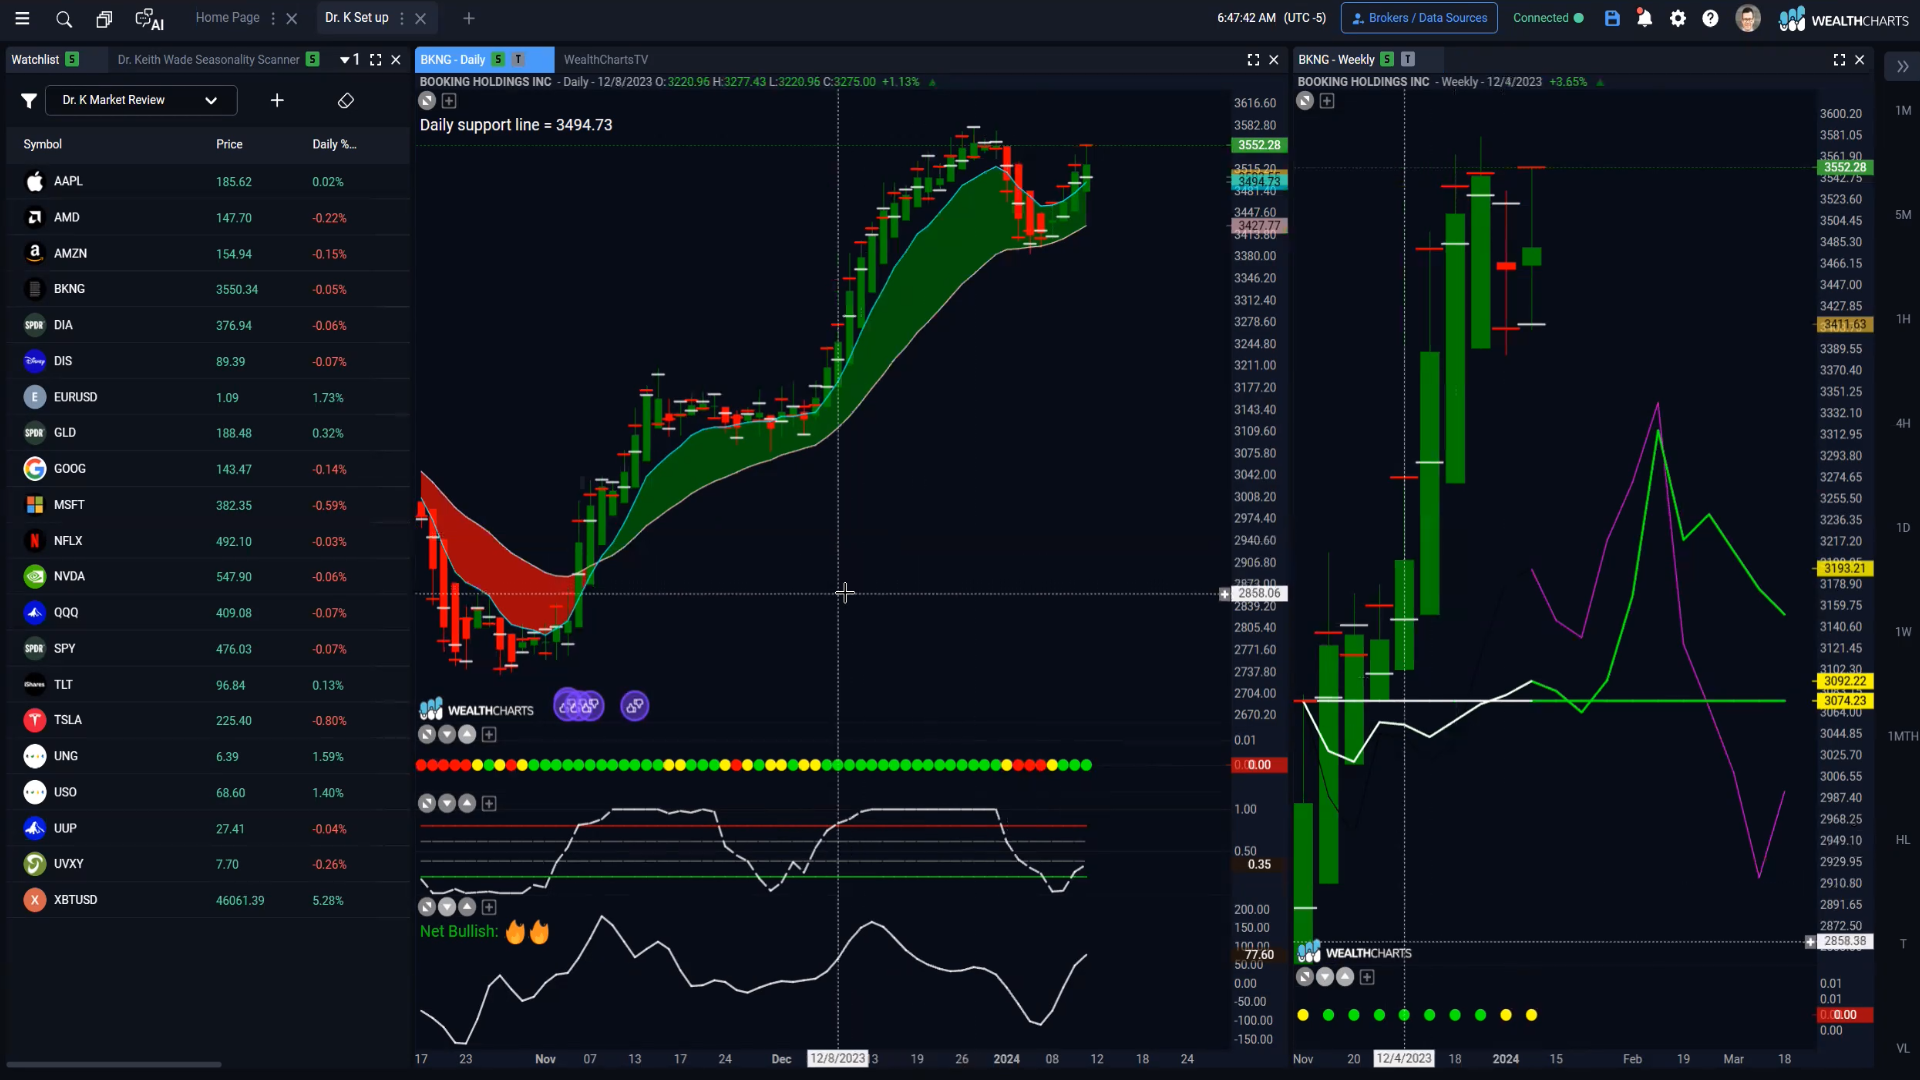
Task: Open the symbol search magnifier
Action: 64,19
